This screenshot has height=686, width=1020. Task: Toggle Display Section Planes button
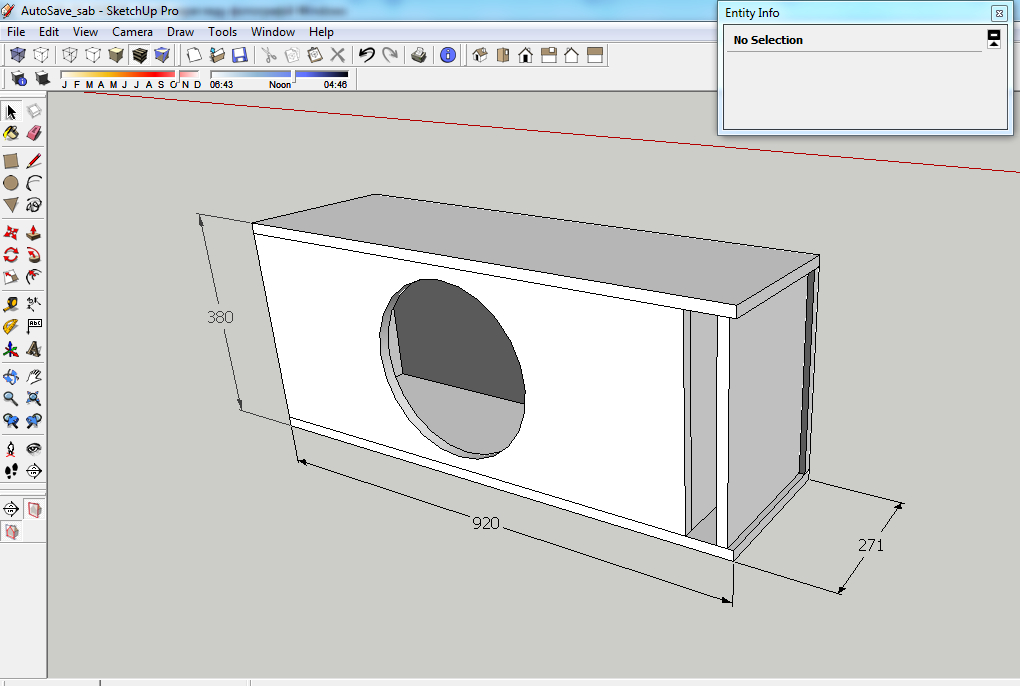pos(34,510)
